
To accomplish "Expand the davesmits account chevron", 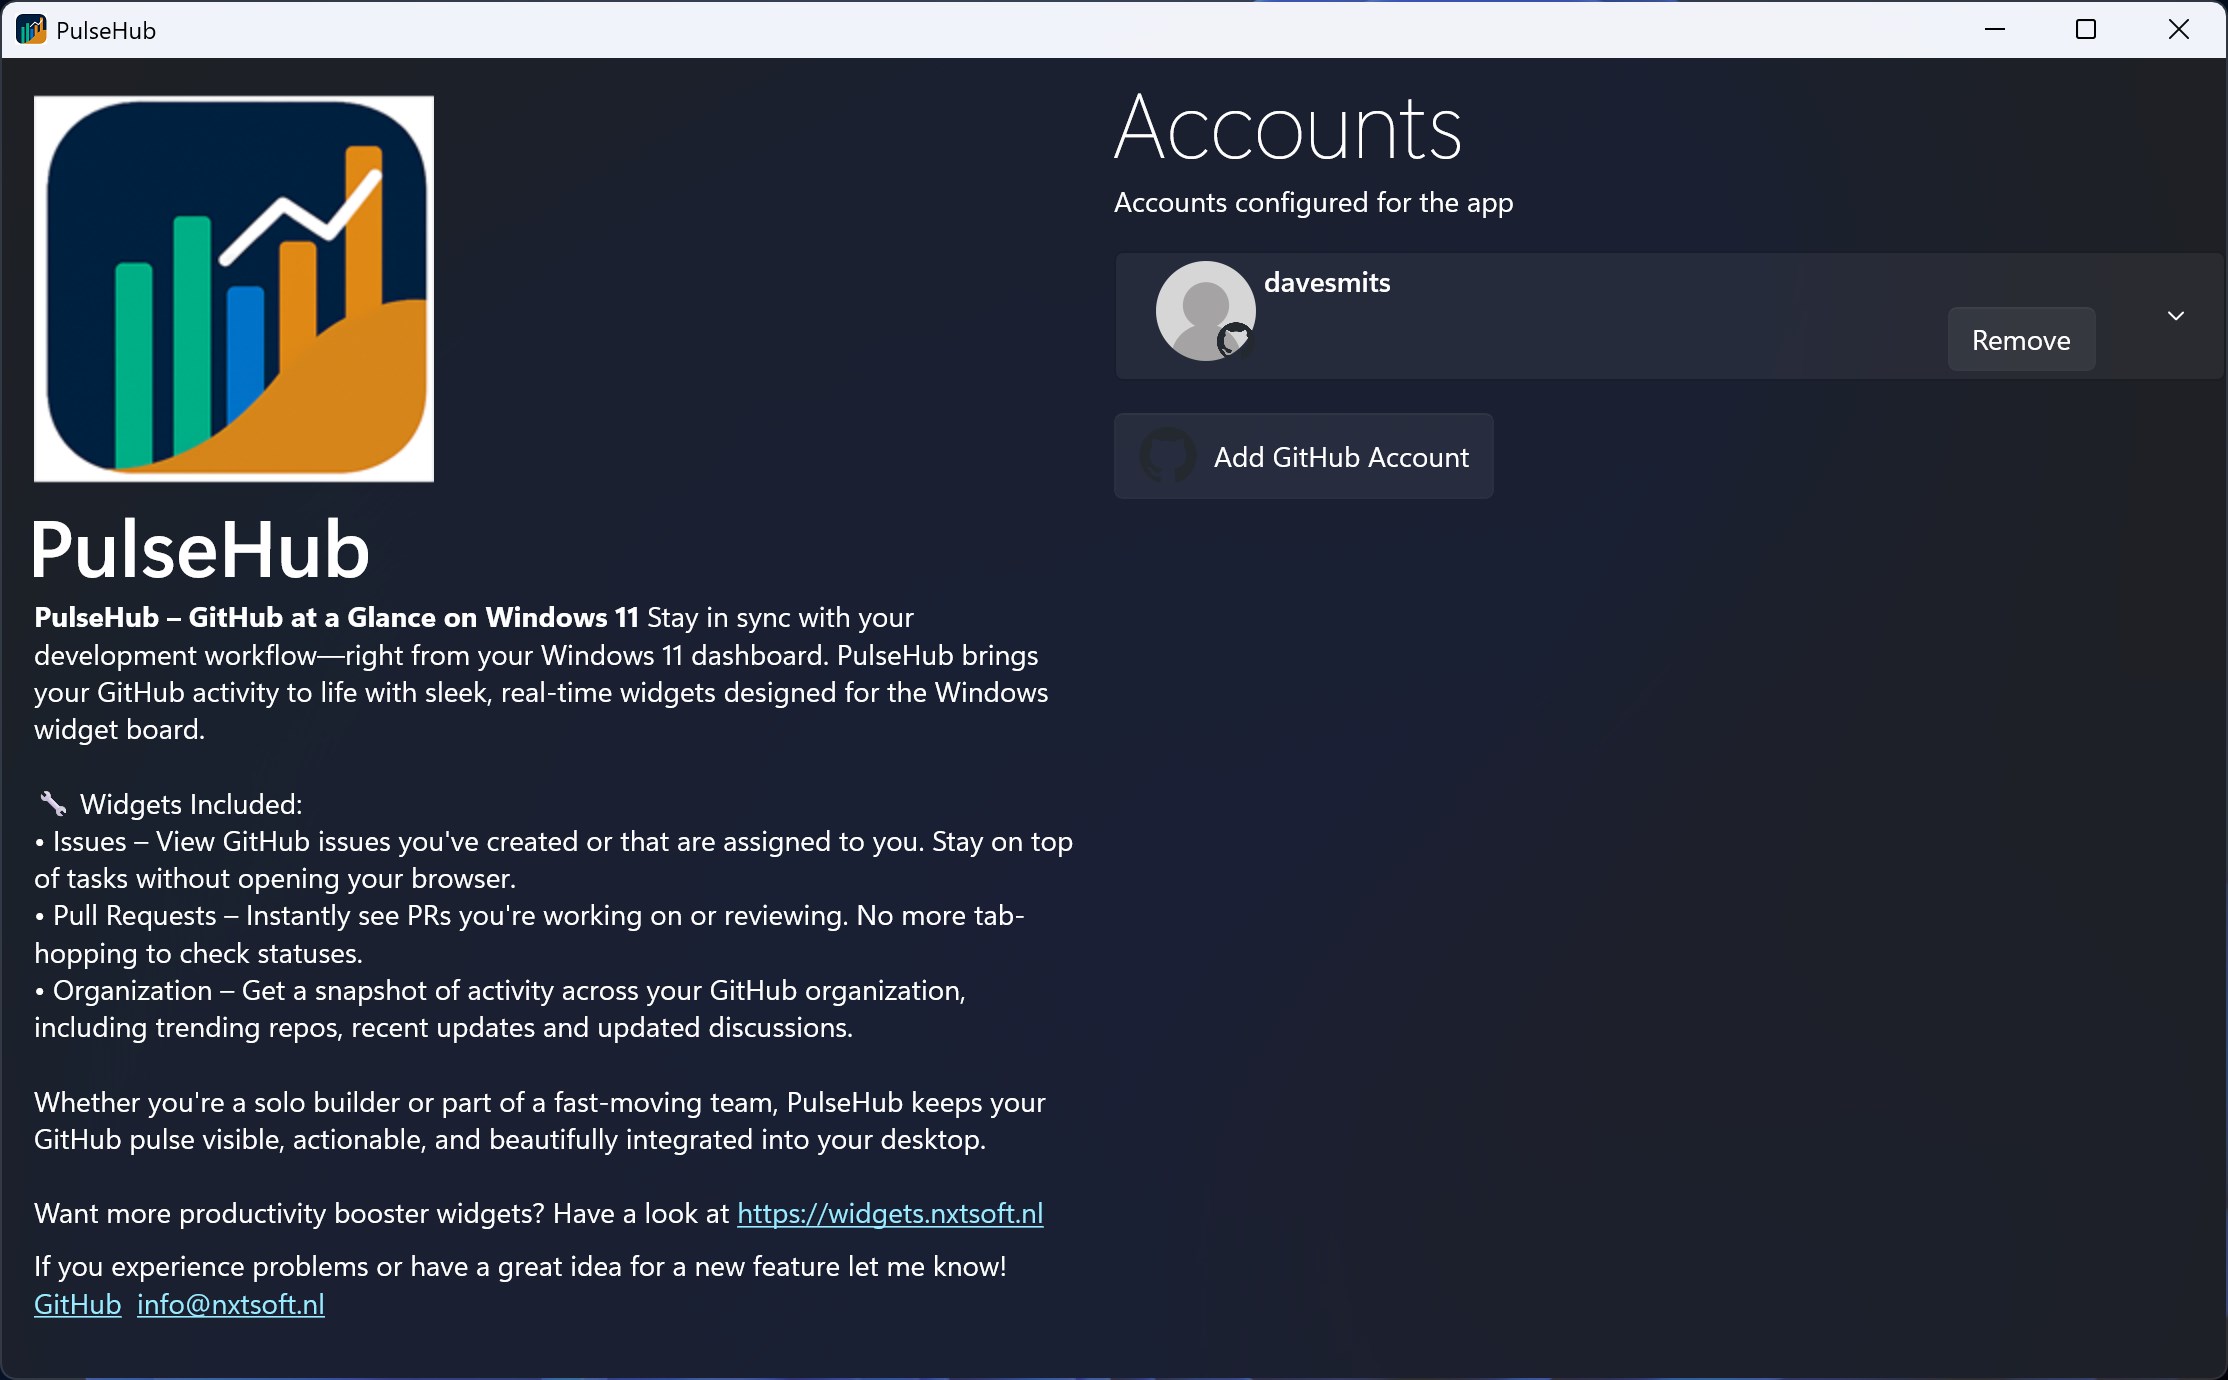I will pyautogui.click(x=2176, y=316).
